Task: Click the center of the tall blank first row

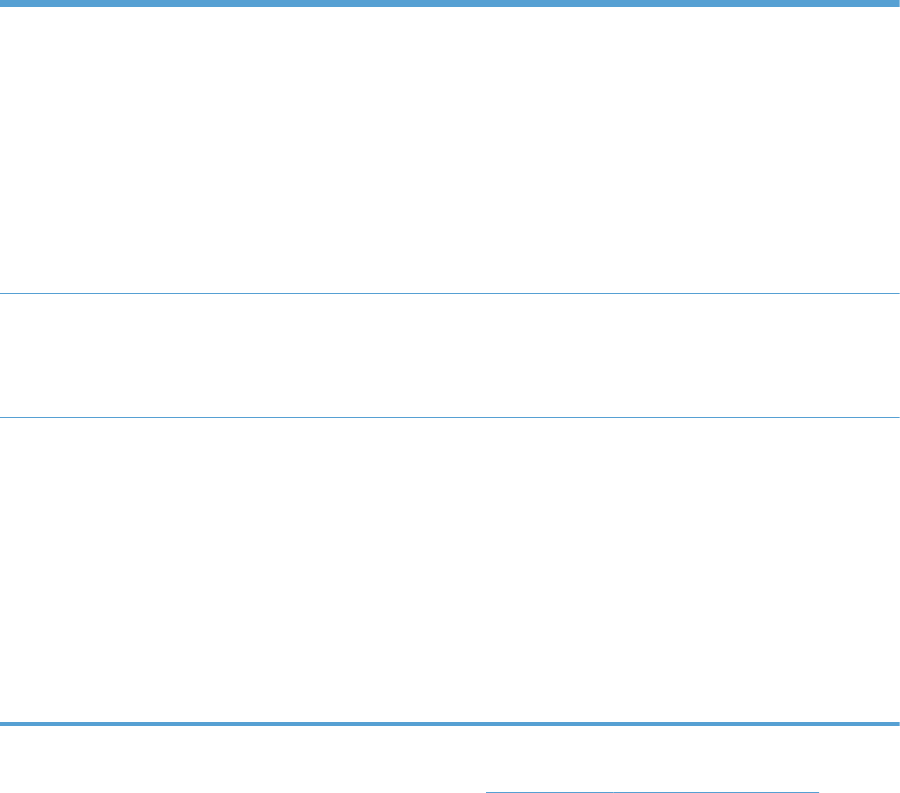Action: coord(450,150)
